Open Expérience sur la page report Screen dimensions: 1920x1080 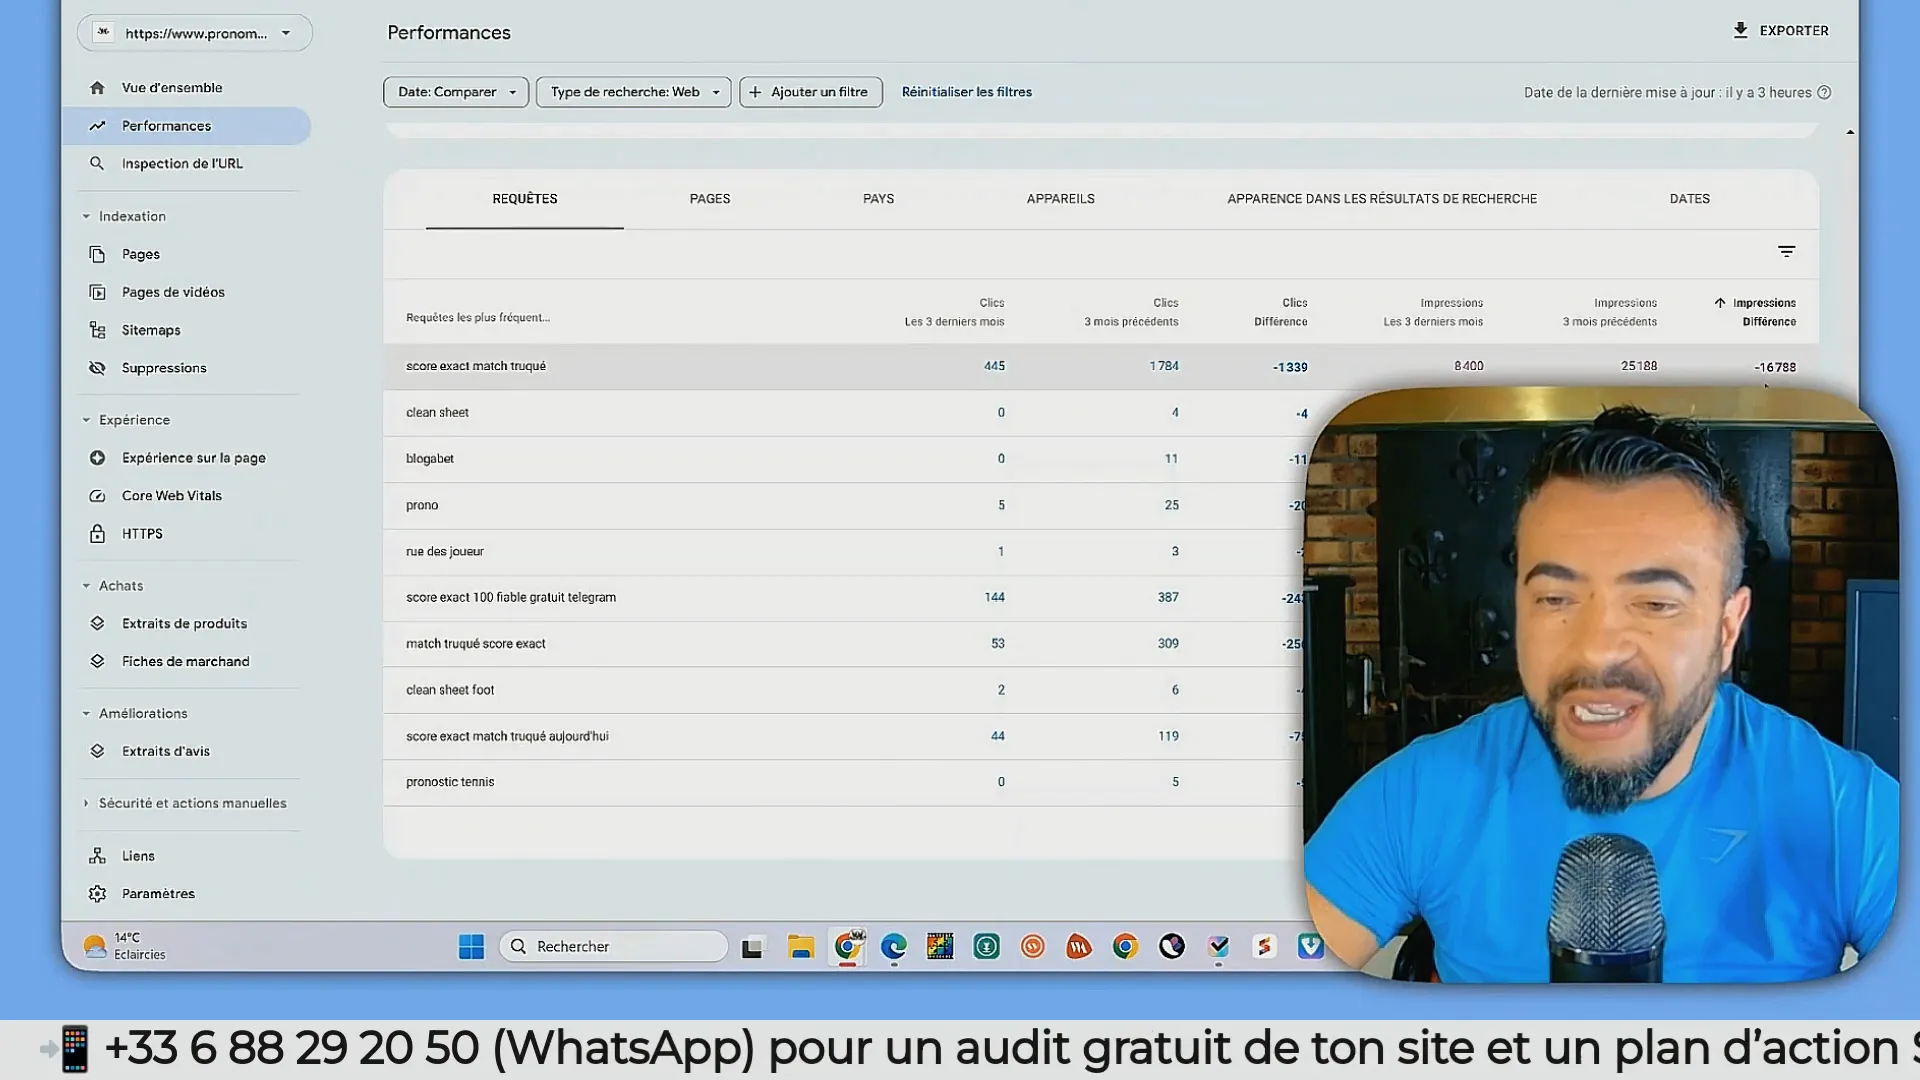(193, 458)
